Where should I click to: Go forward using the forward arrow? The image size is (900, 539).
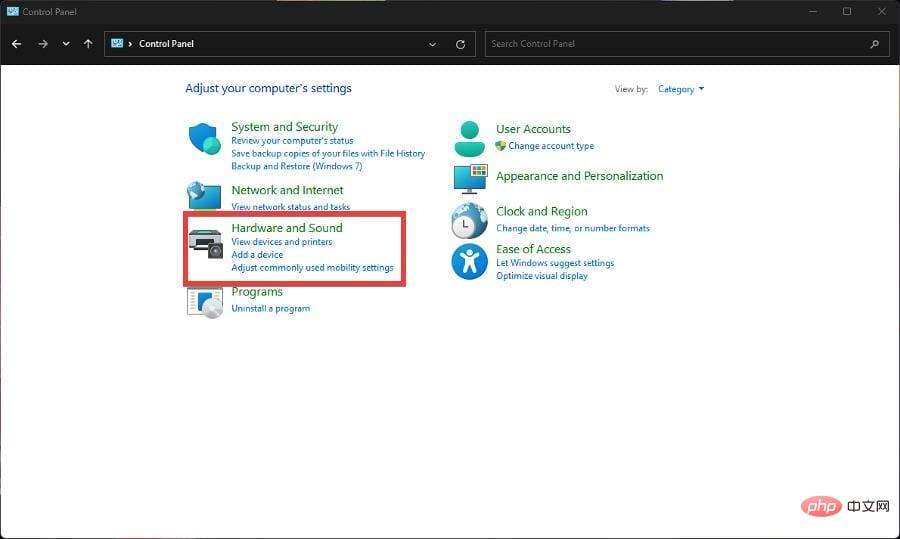[x=43, y=44]
